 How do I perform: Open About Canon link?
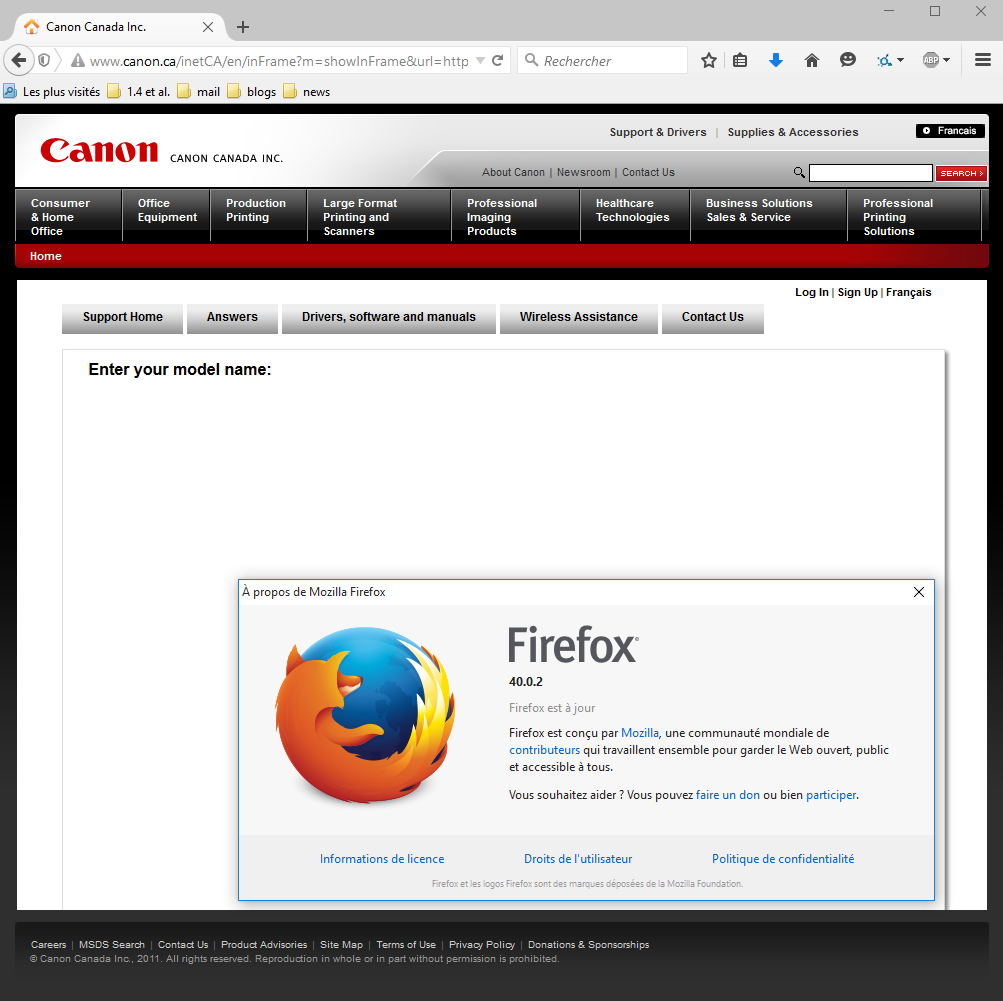coord(513,172)
